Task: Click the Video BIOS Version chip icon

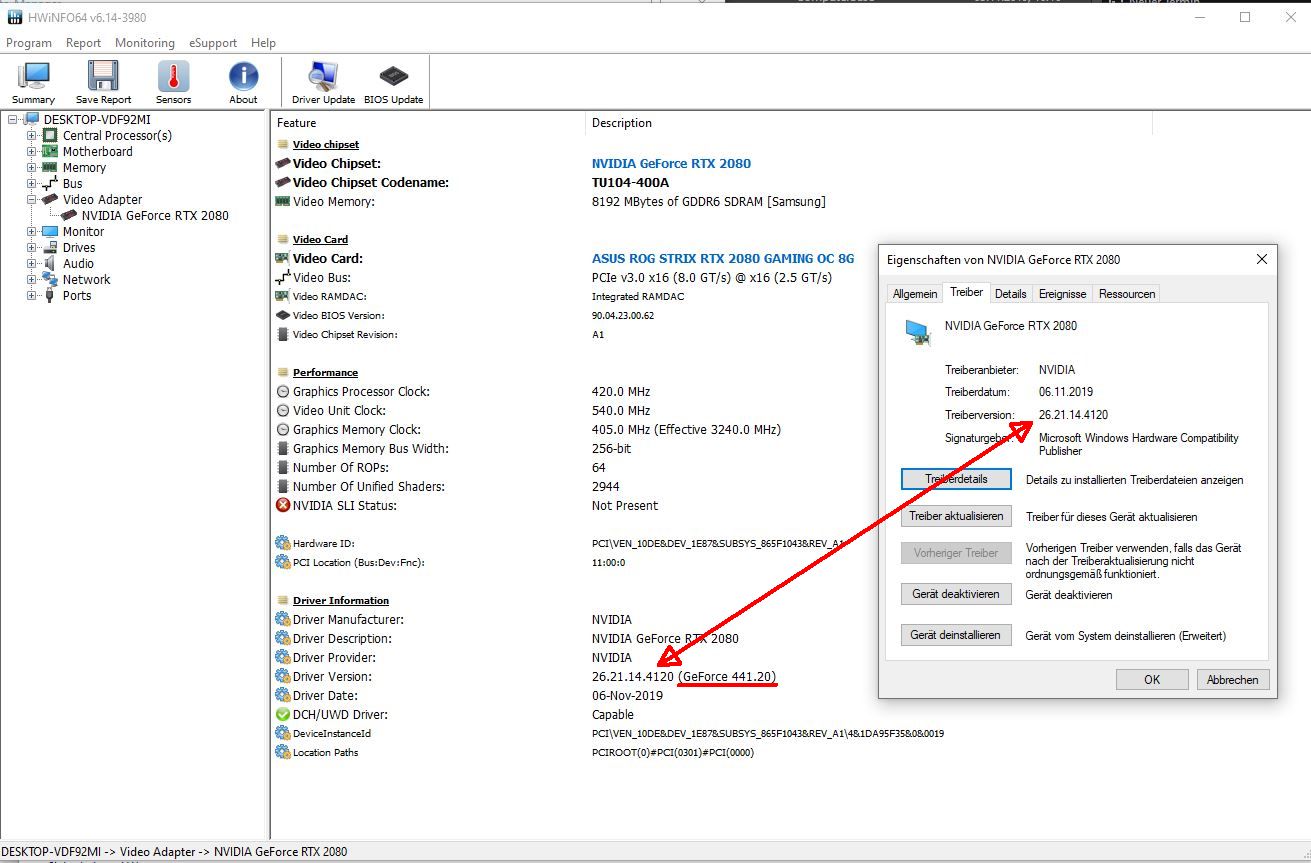Action: 283,315
